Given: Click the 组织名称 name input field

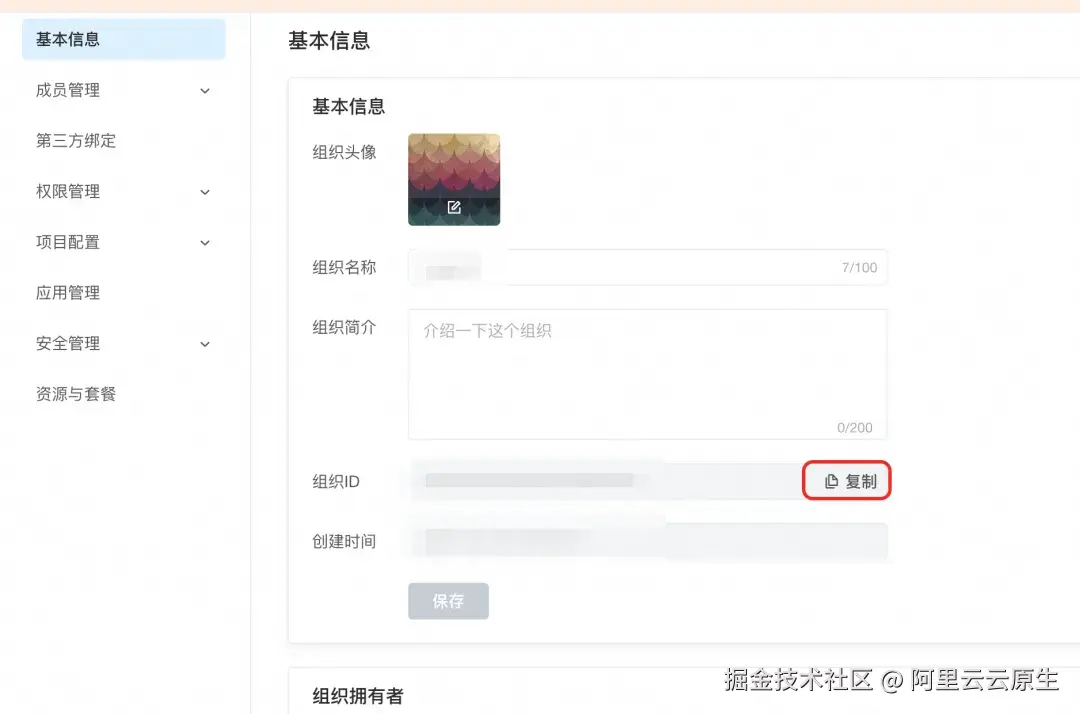Looking at the screenshot, I should click(x=648, y=267).
